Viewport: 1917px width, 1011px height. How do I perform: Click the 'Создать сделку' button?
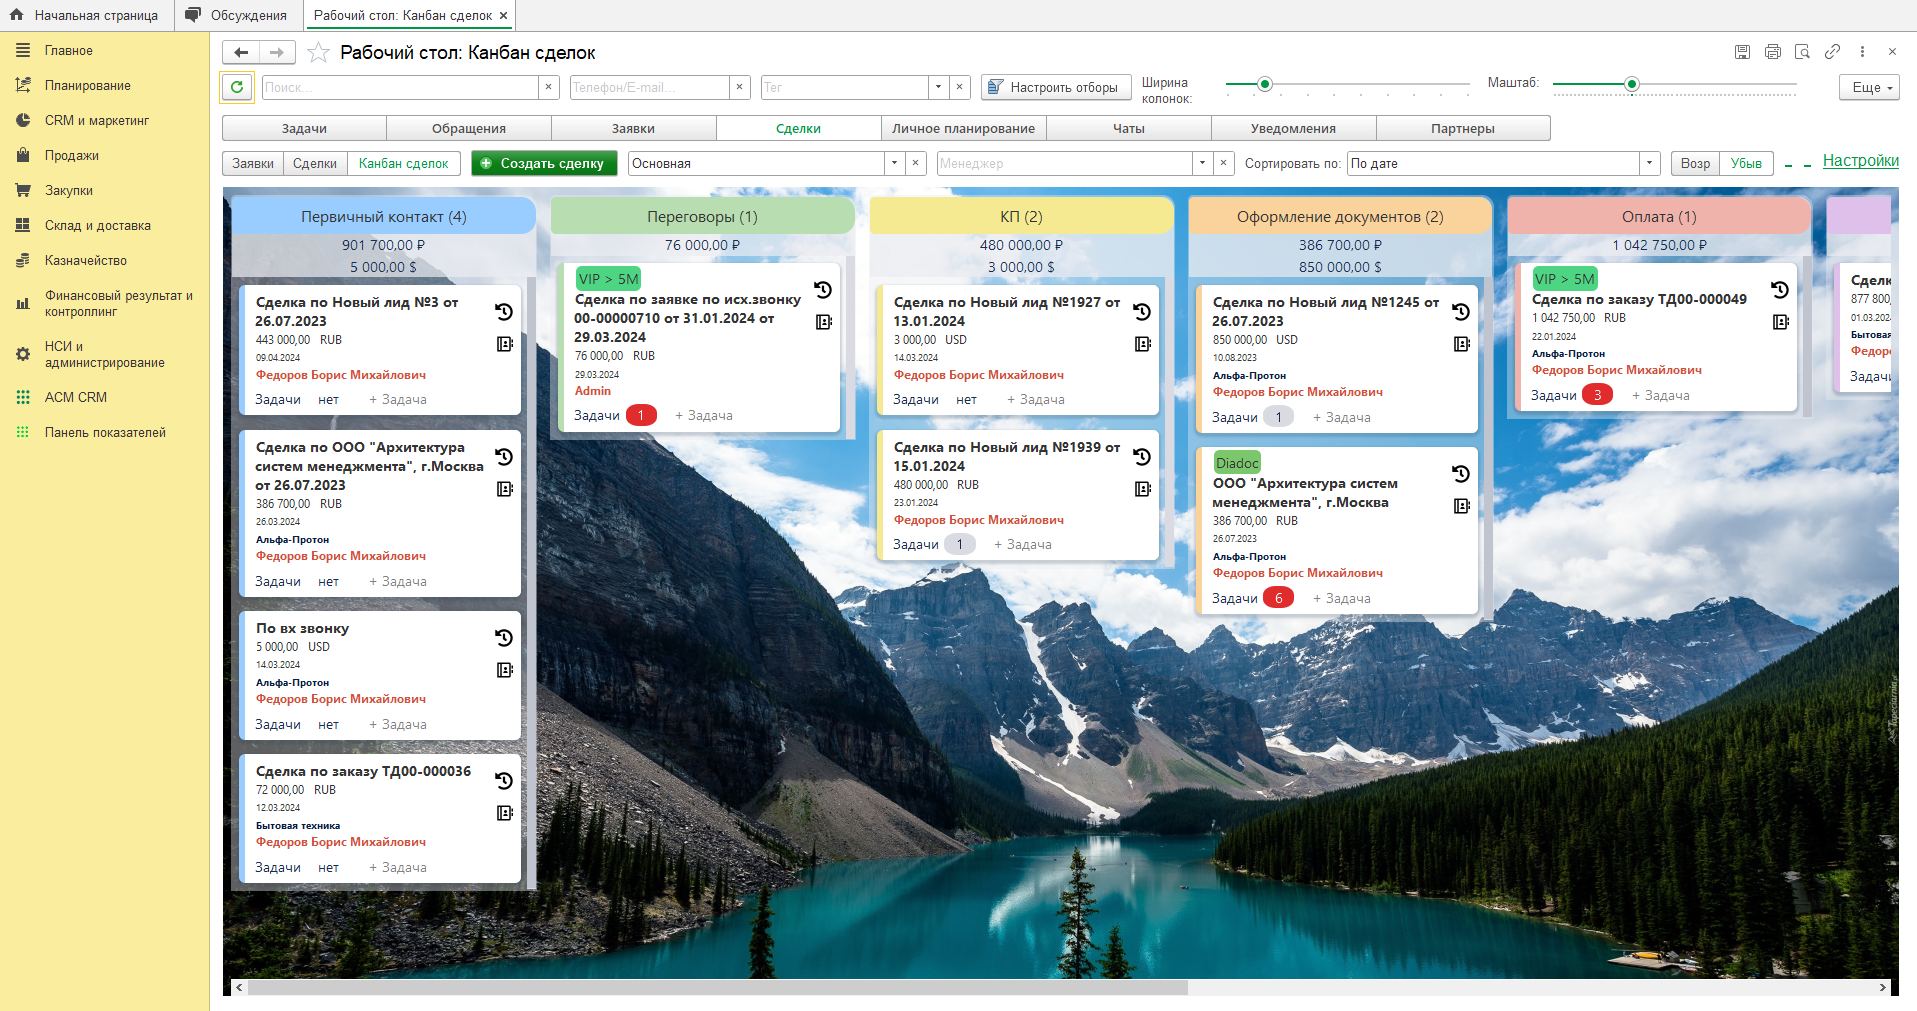[x=544, y=163]
